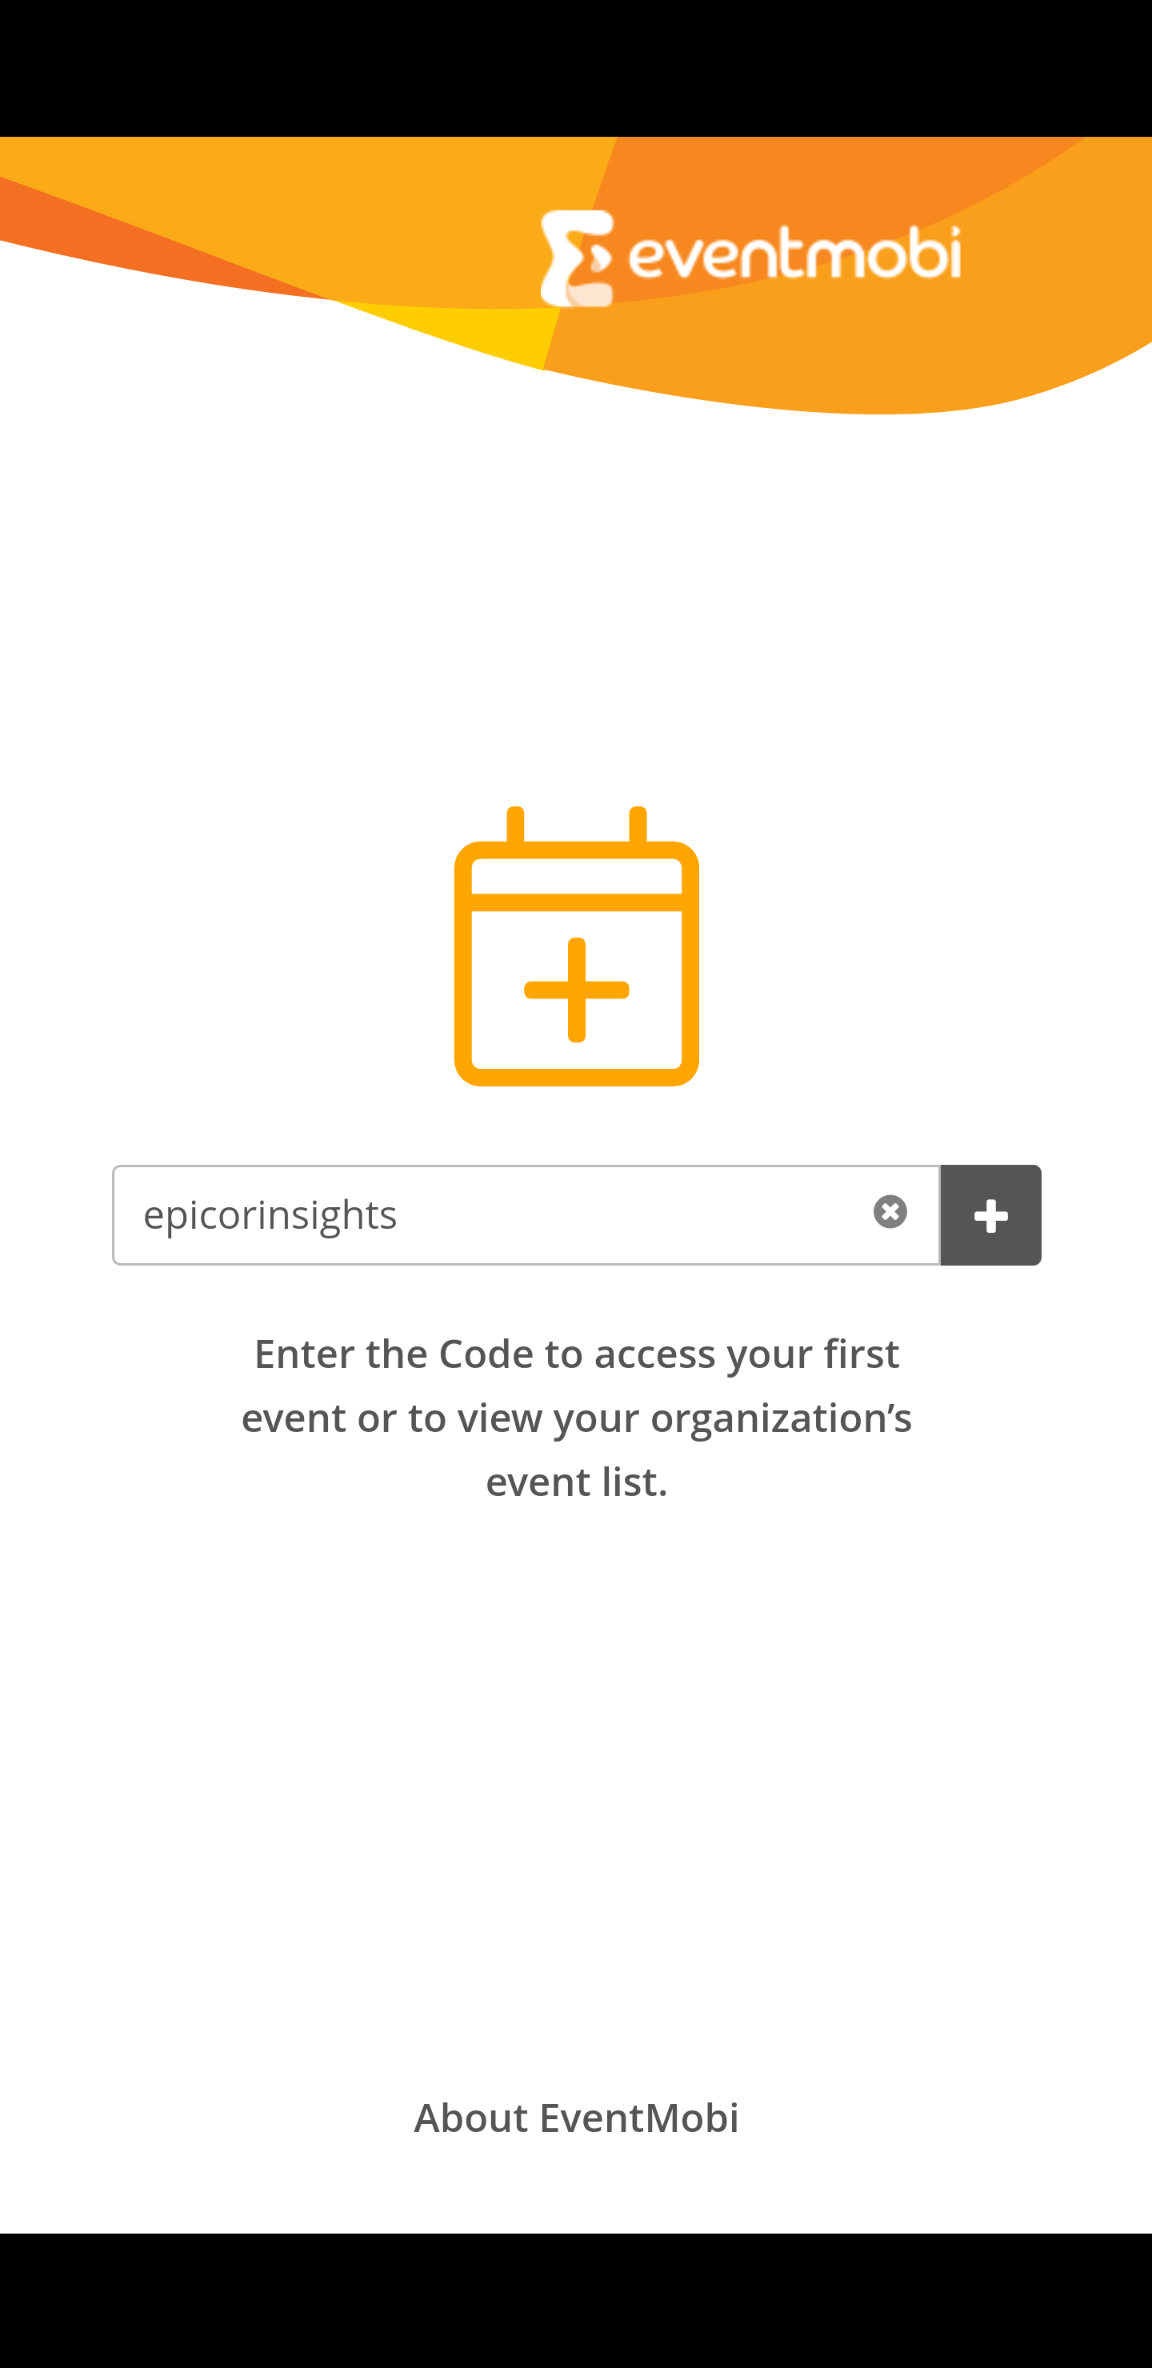Screen dimensions: 1152x2368
Task: Clear the event code with the X icon
Action: pyautogui.click(x=890, y=1212)
